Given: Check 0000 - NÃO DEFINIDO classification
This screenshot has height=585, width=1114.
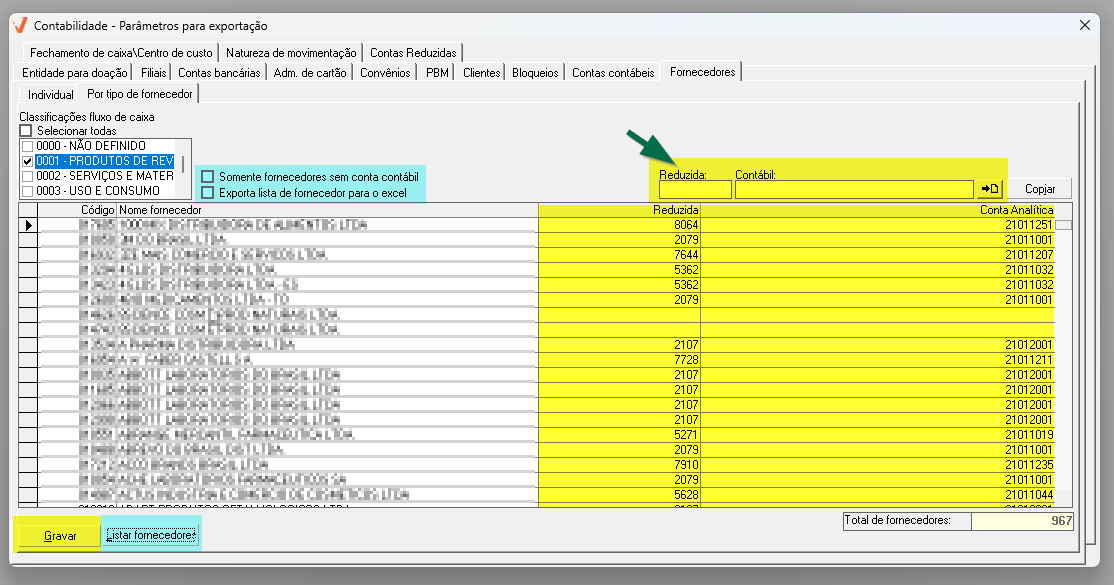Looking at the screenshot, I should (28, 146).
